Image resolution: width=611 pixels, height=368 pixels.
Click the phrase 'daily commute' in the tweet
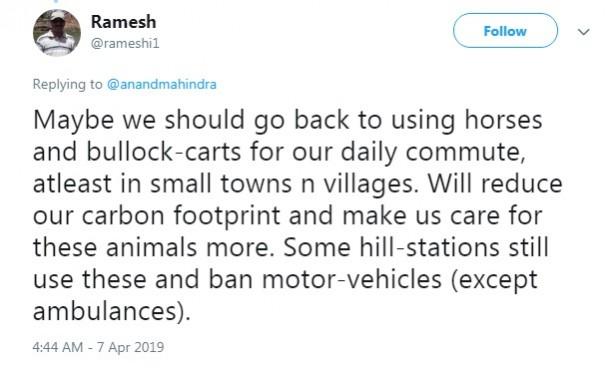click(433, 152)
